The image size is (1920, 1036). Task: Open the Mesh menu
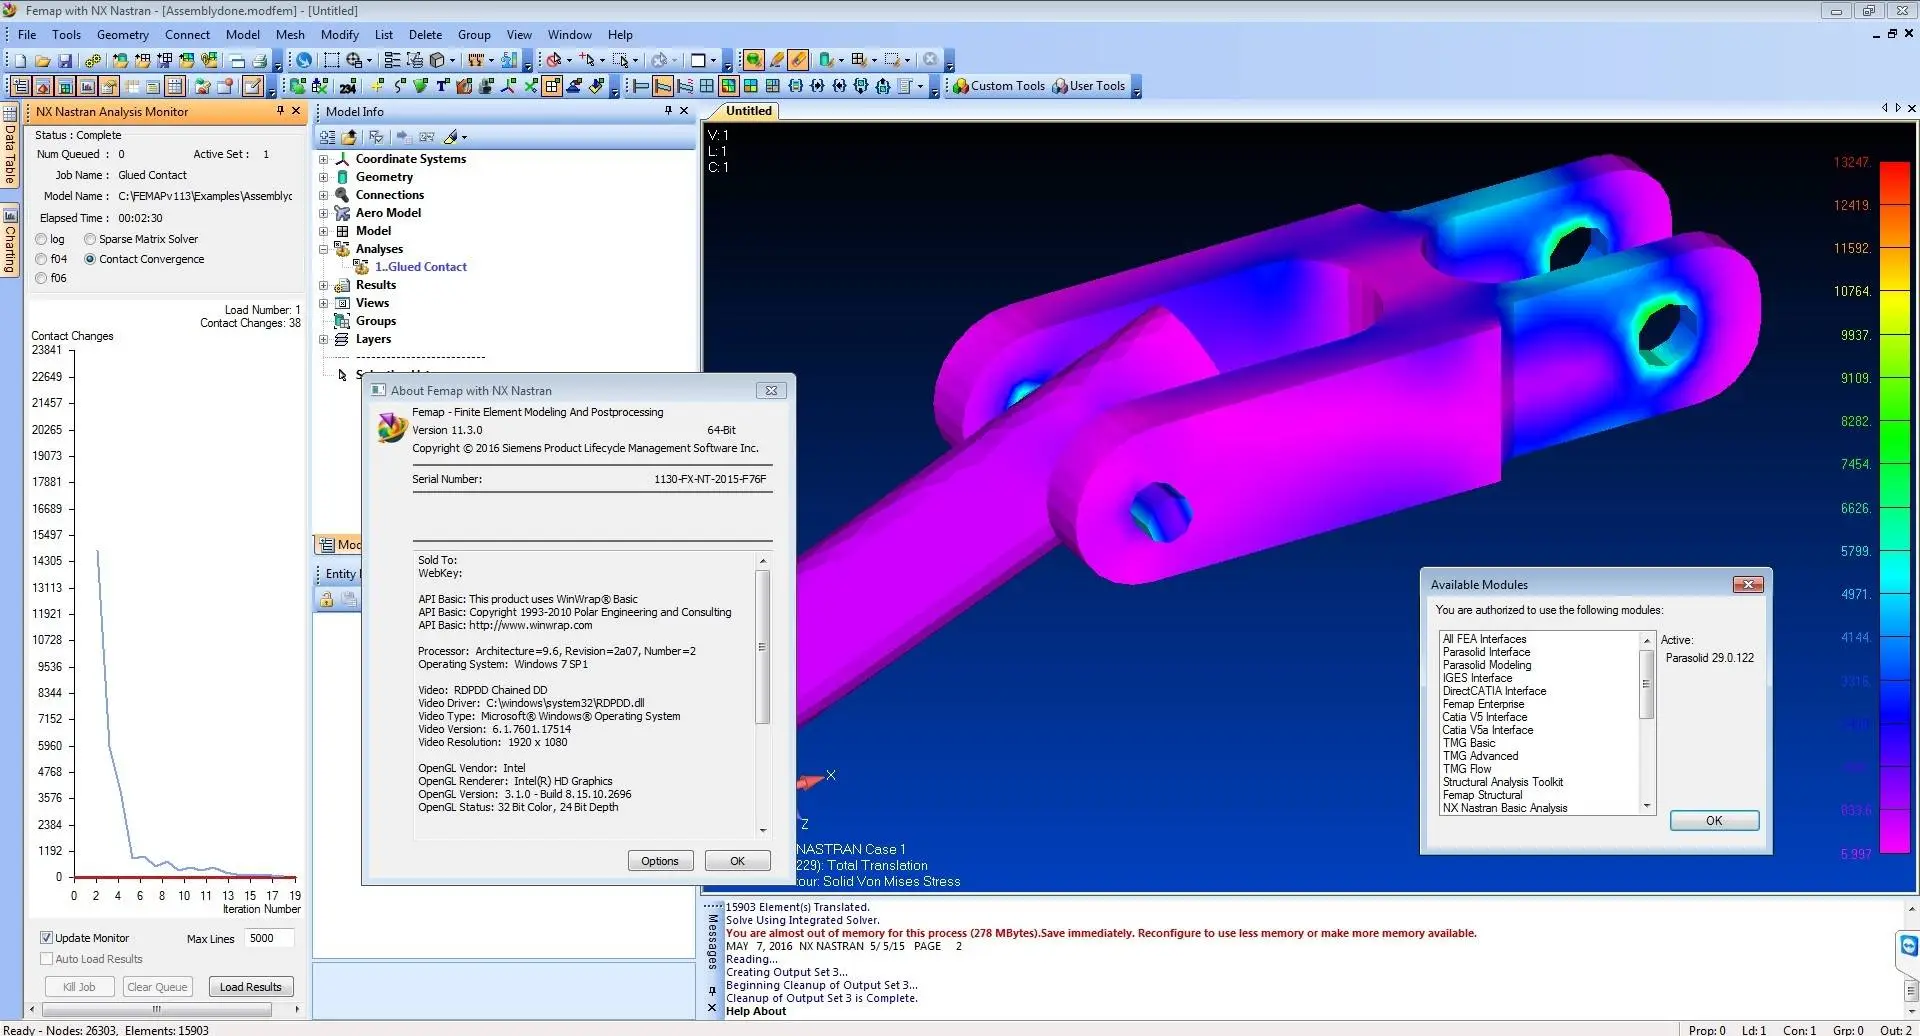click(x=290, y=34)
